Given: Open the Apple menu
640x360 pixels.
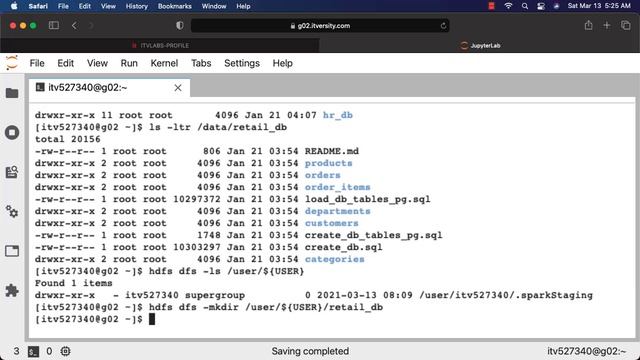Looking at the screenshot, I should point(14,6).
